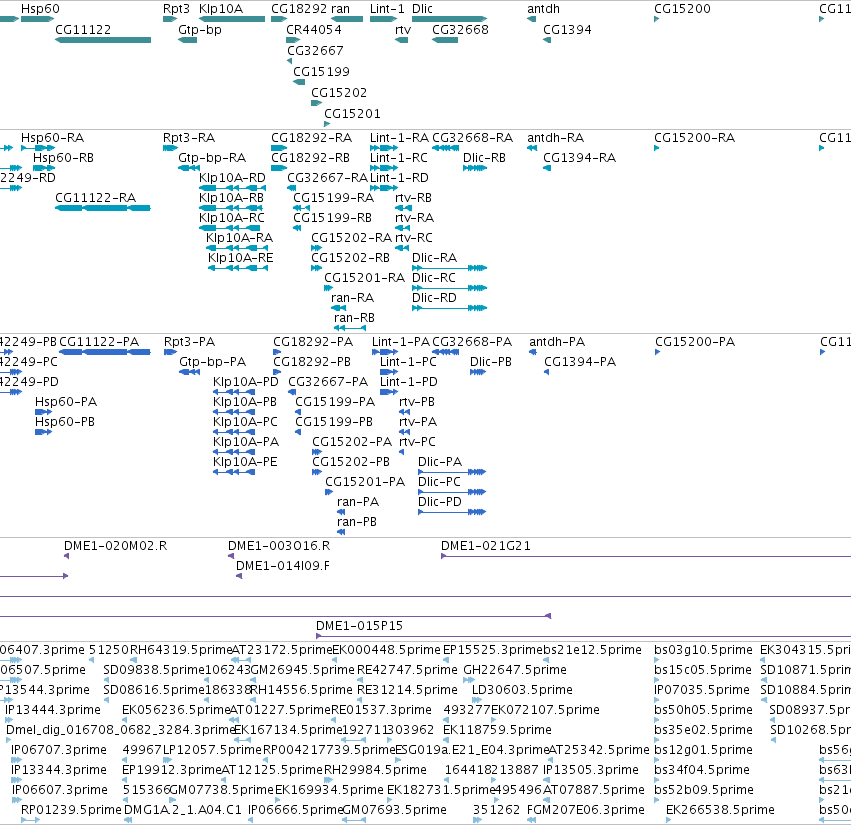Click the CG11122-RA transcript glyph
851x825 pixels.
(x=103, y=208)
